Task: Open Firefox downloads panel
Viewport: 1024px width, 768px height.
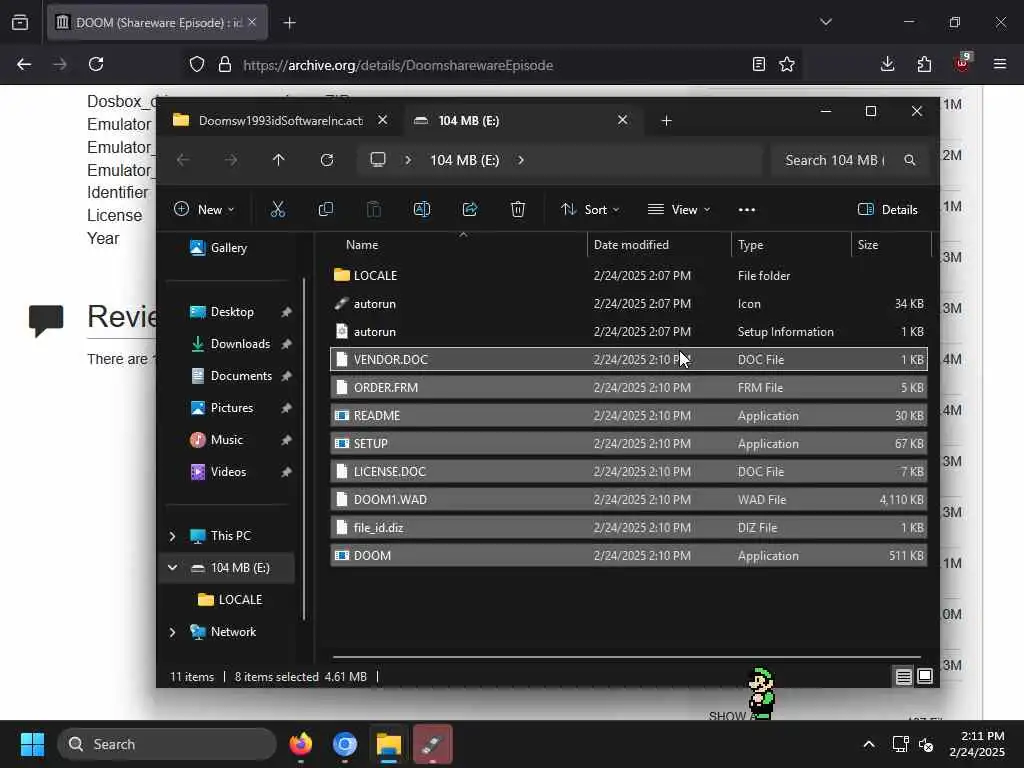Action: tap(888, 64)
